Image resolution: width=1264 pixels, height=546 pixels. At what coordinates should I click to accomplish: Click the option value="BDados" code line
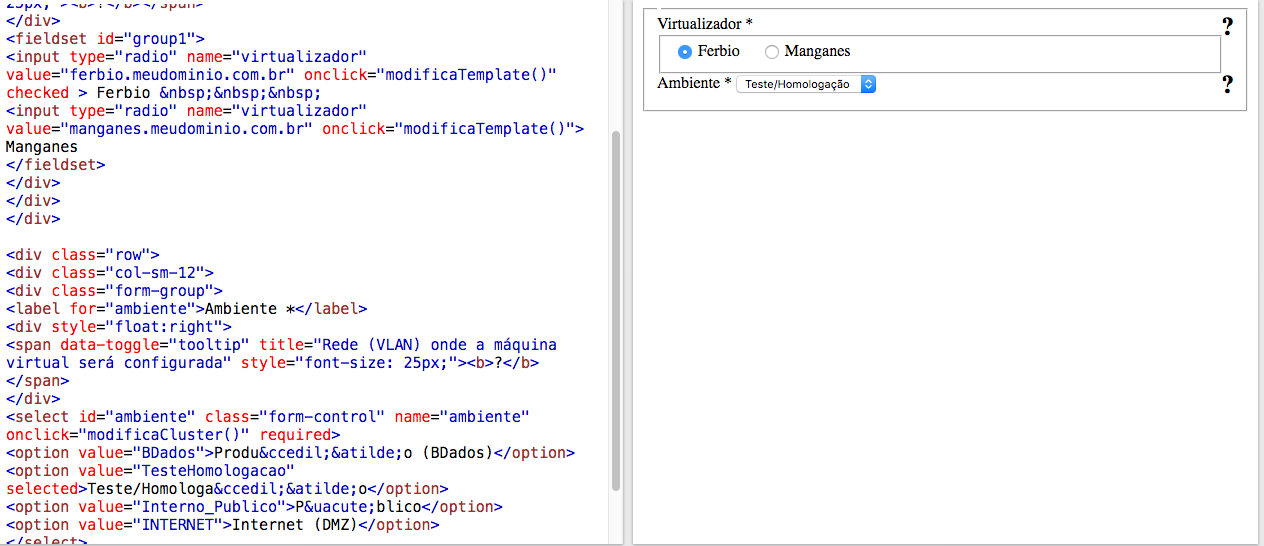(291, 453)
